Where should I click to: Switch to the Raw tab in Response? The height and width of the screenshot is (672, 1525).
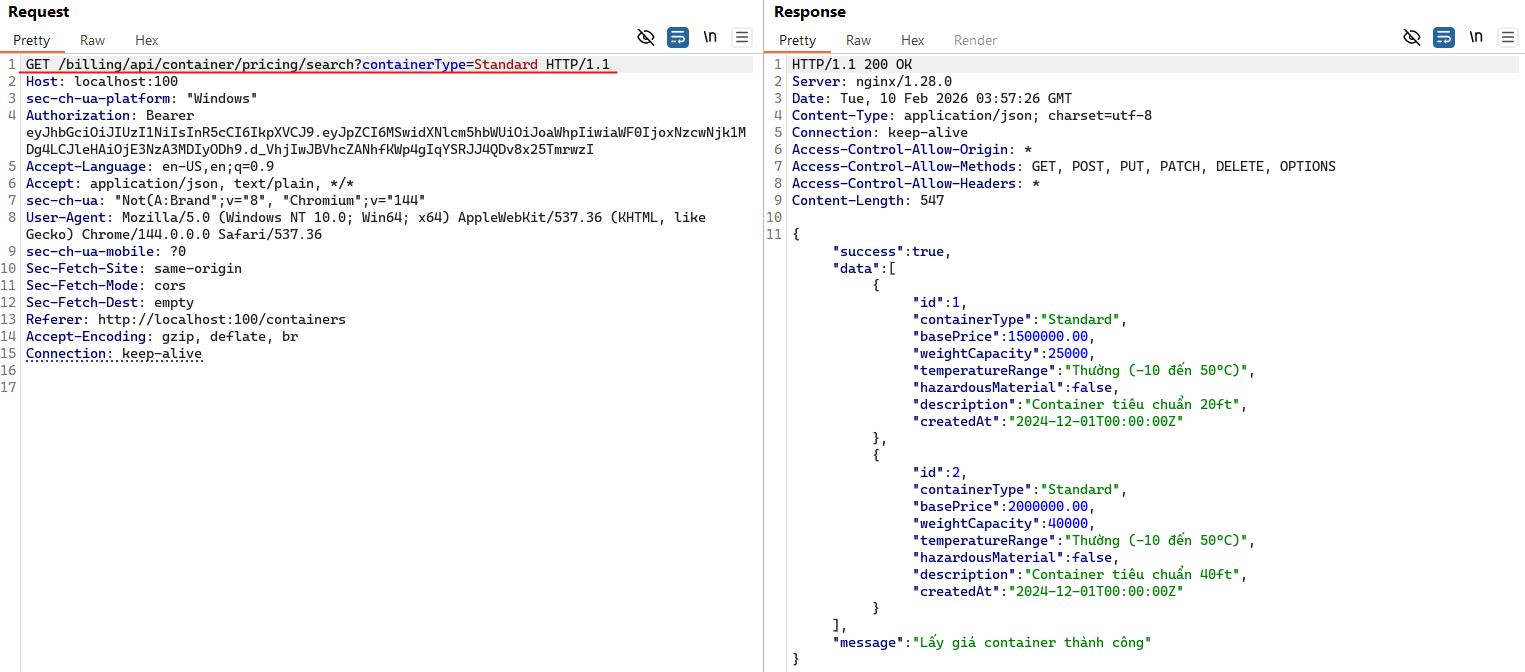pos(858,40)
